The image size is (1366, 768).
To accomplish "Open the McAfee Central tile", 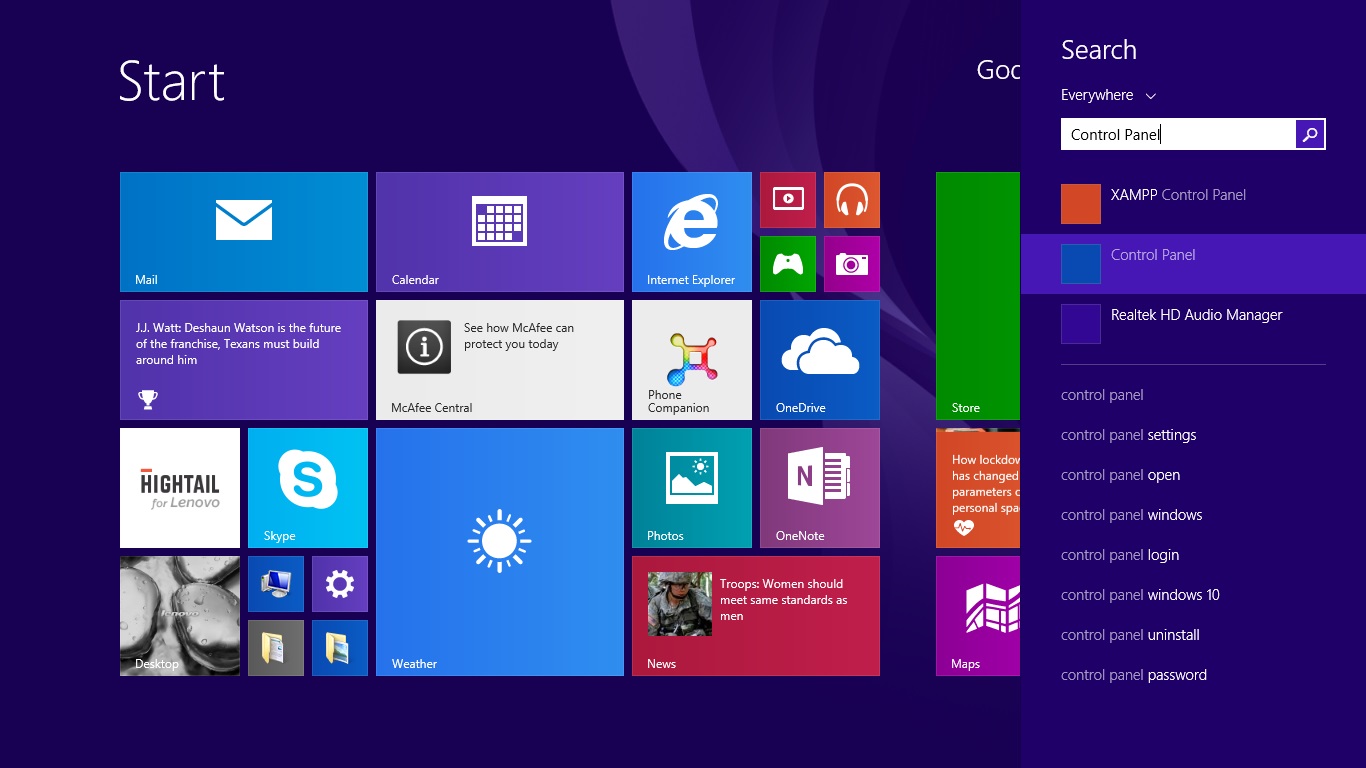I will tap(500, 360).
